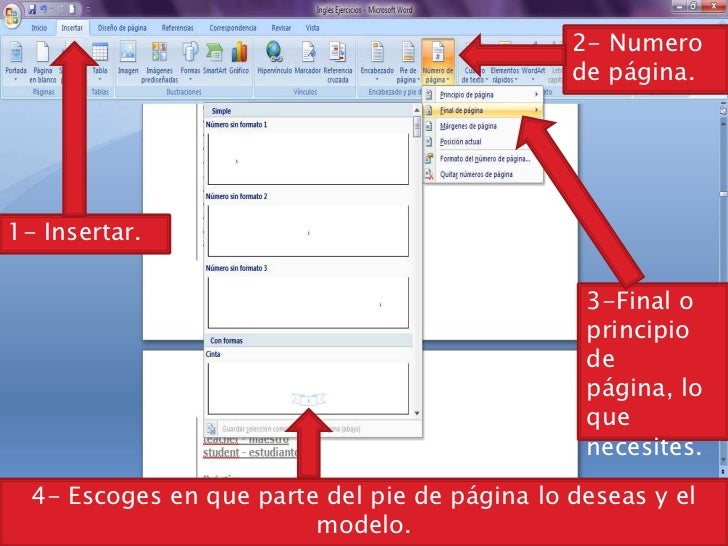This screenshot has height=546, width=728.
Task: Open the Diseño de página tab
Action: point(122,28)
